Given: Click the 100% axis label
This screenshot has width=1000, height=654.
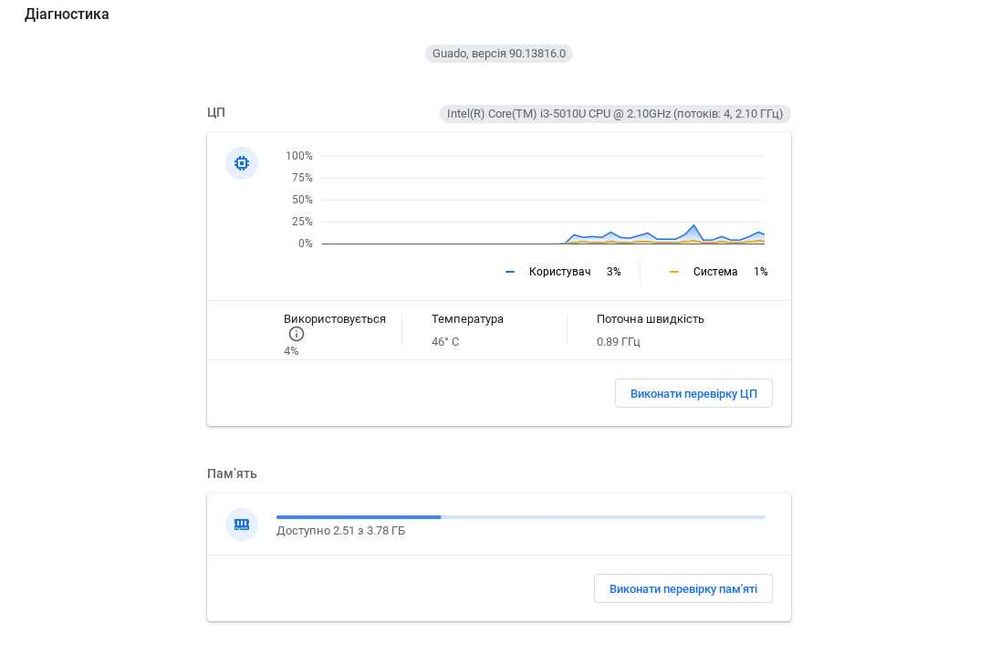Looking at the screenshot, I should [x=299, y=156].
